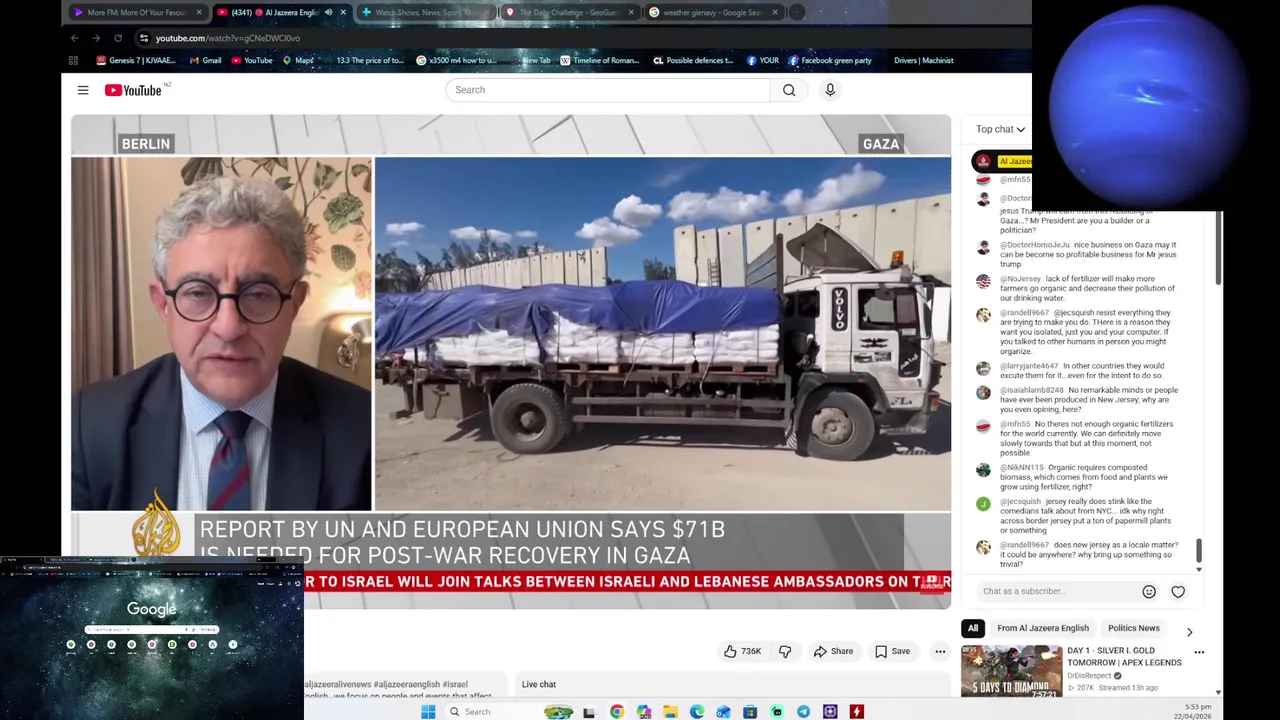1280x720 pixels.
Task: Go forward using the browser forward arrow
Action: (x=96, y=38)
